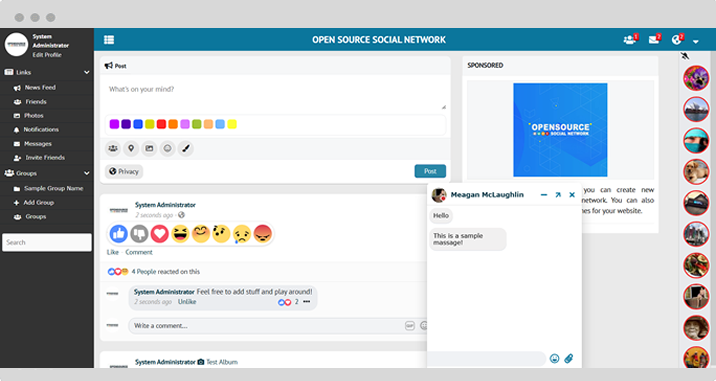Click the tag friends icon in composer
Image resolution: width=716 pixels, height=381 pixels.
click(x=113, y=148)
